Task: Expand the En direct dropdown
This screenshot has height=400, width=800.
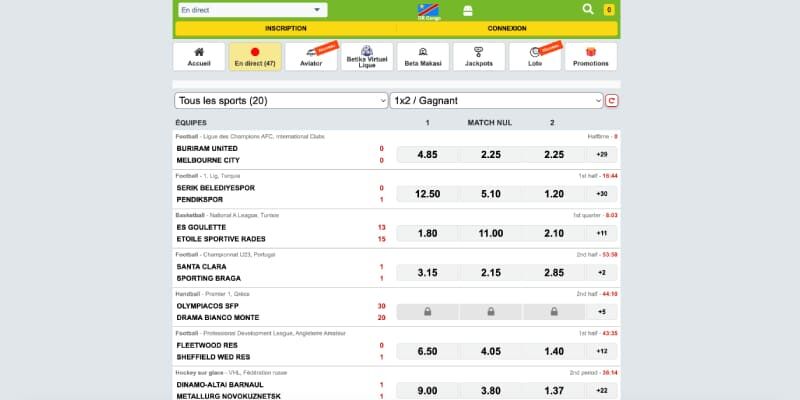Action: (253, 10)
